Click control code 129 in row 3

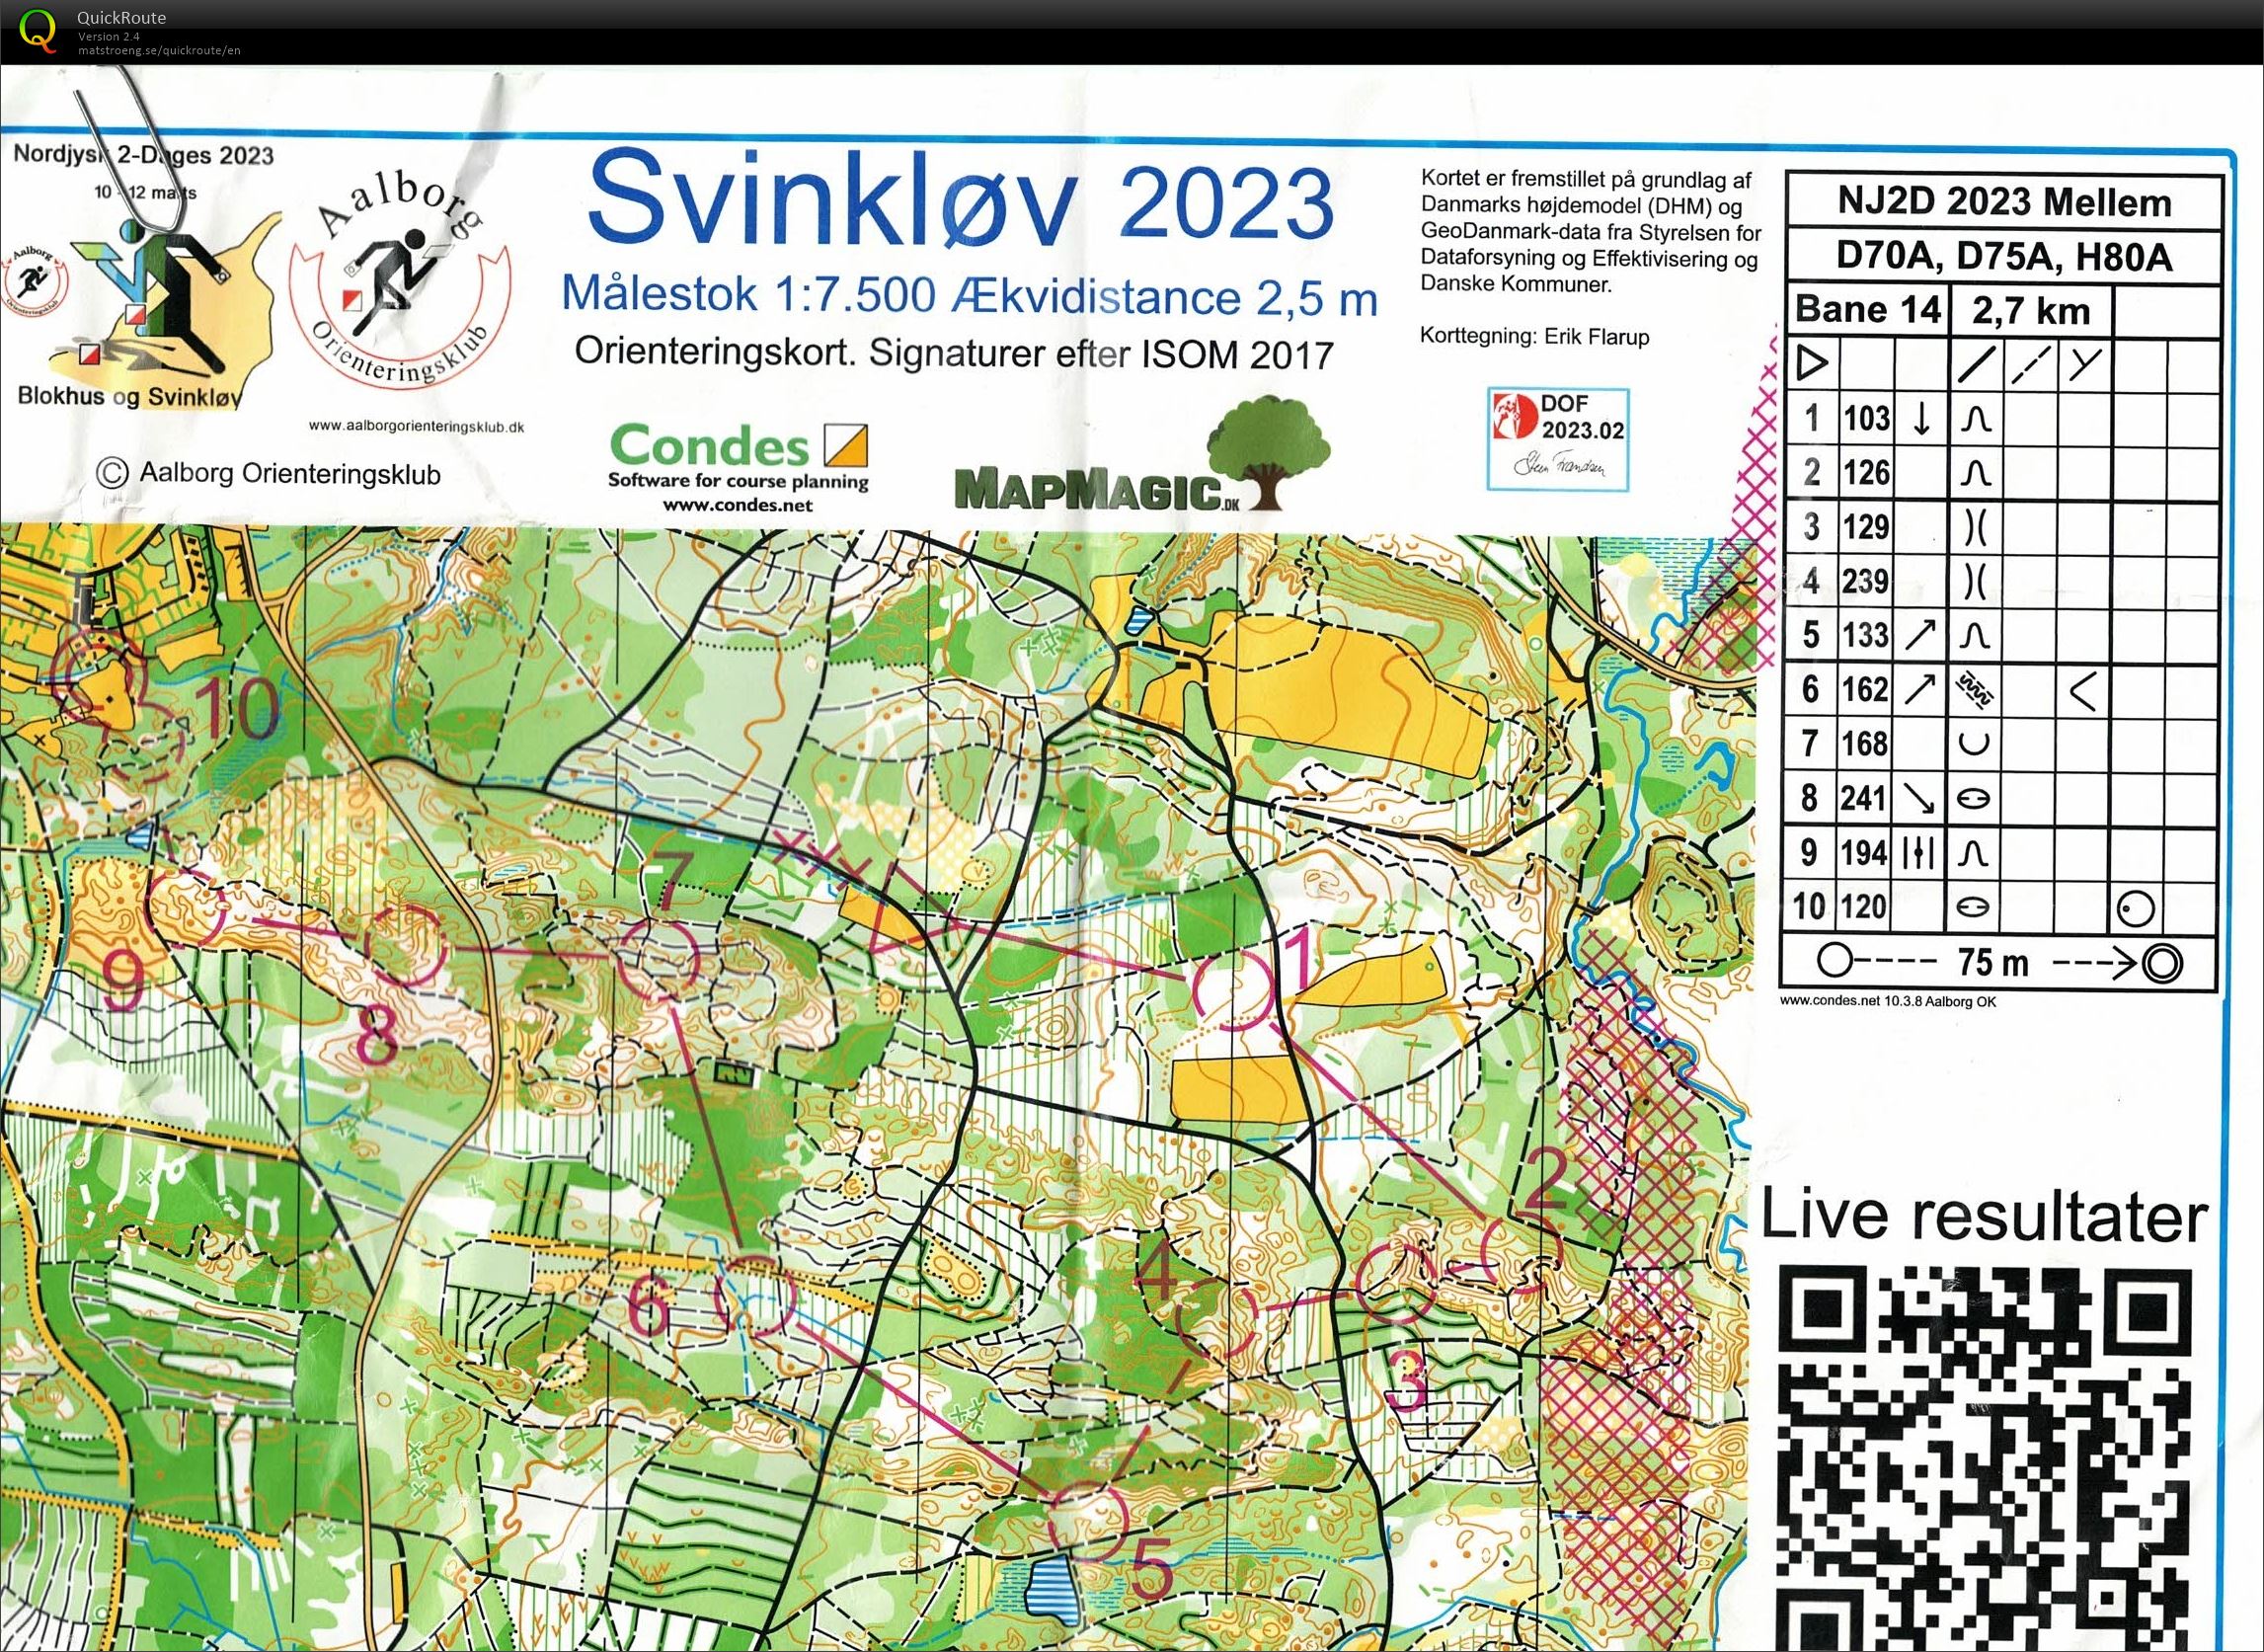[x=1866, y=527]
